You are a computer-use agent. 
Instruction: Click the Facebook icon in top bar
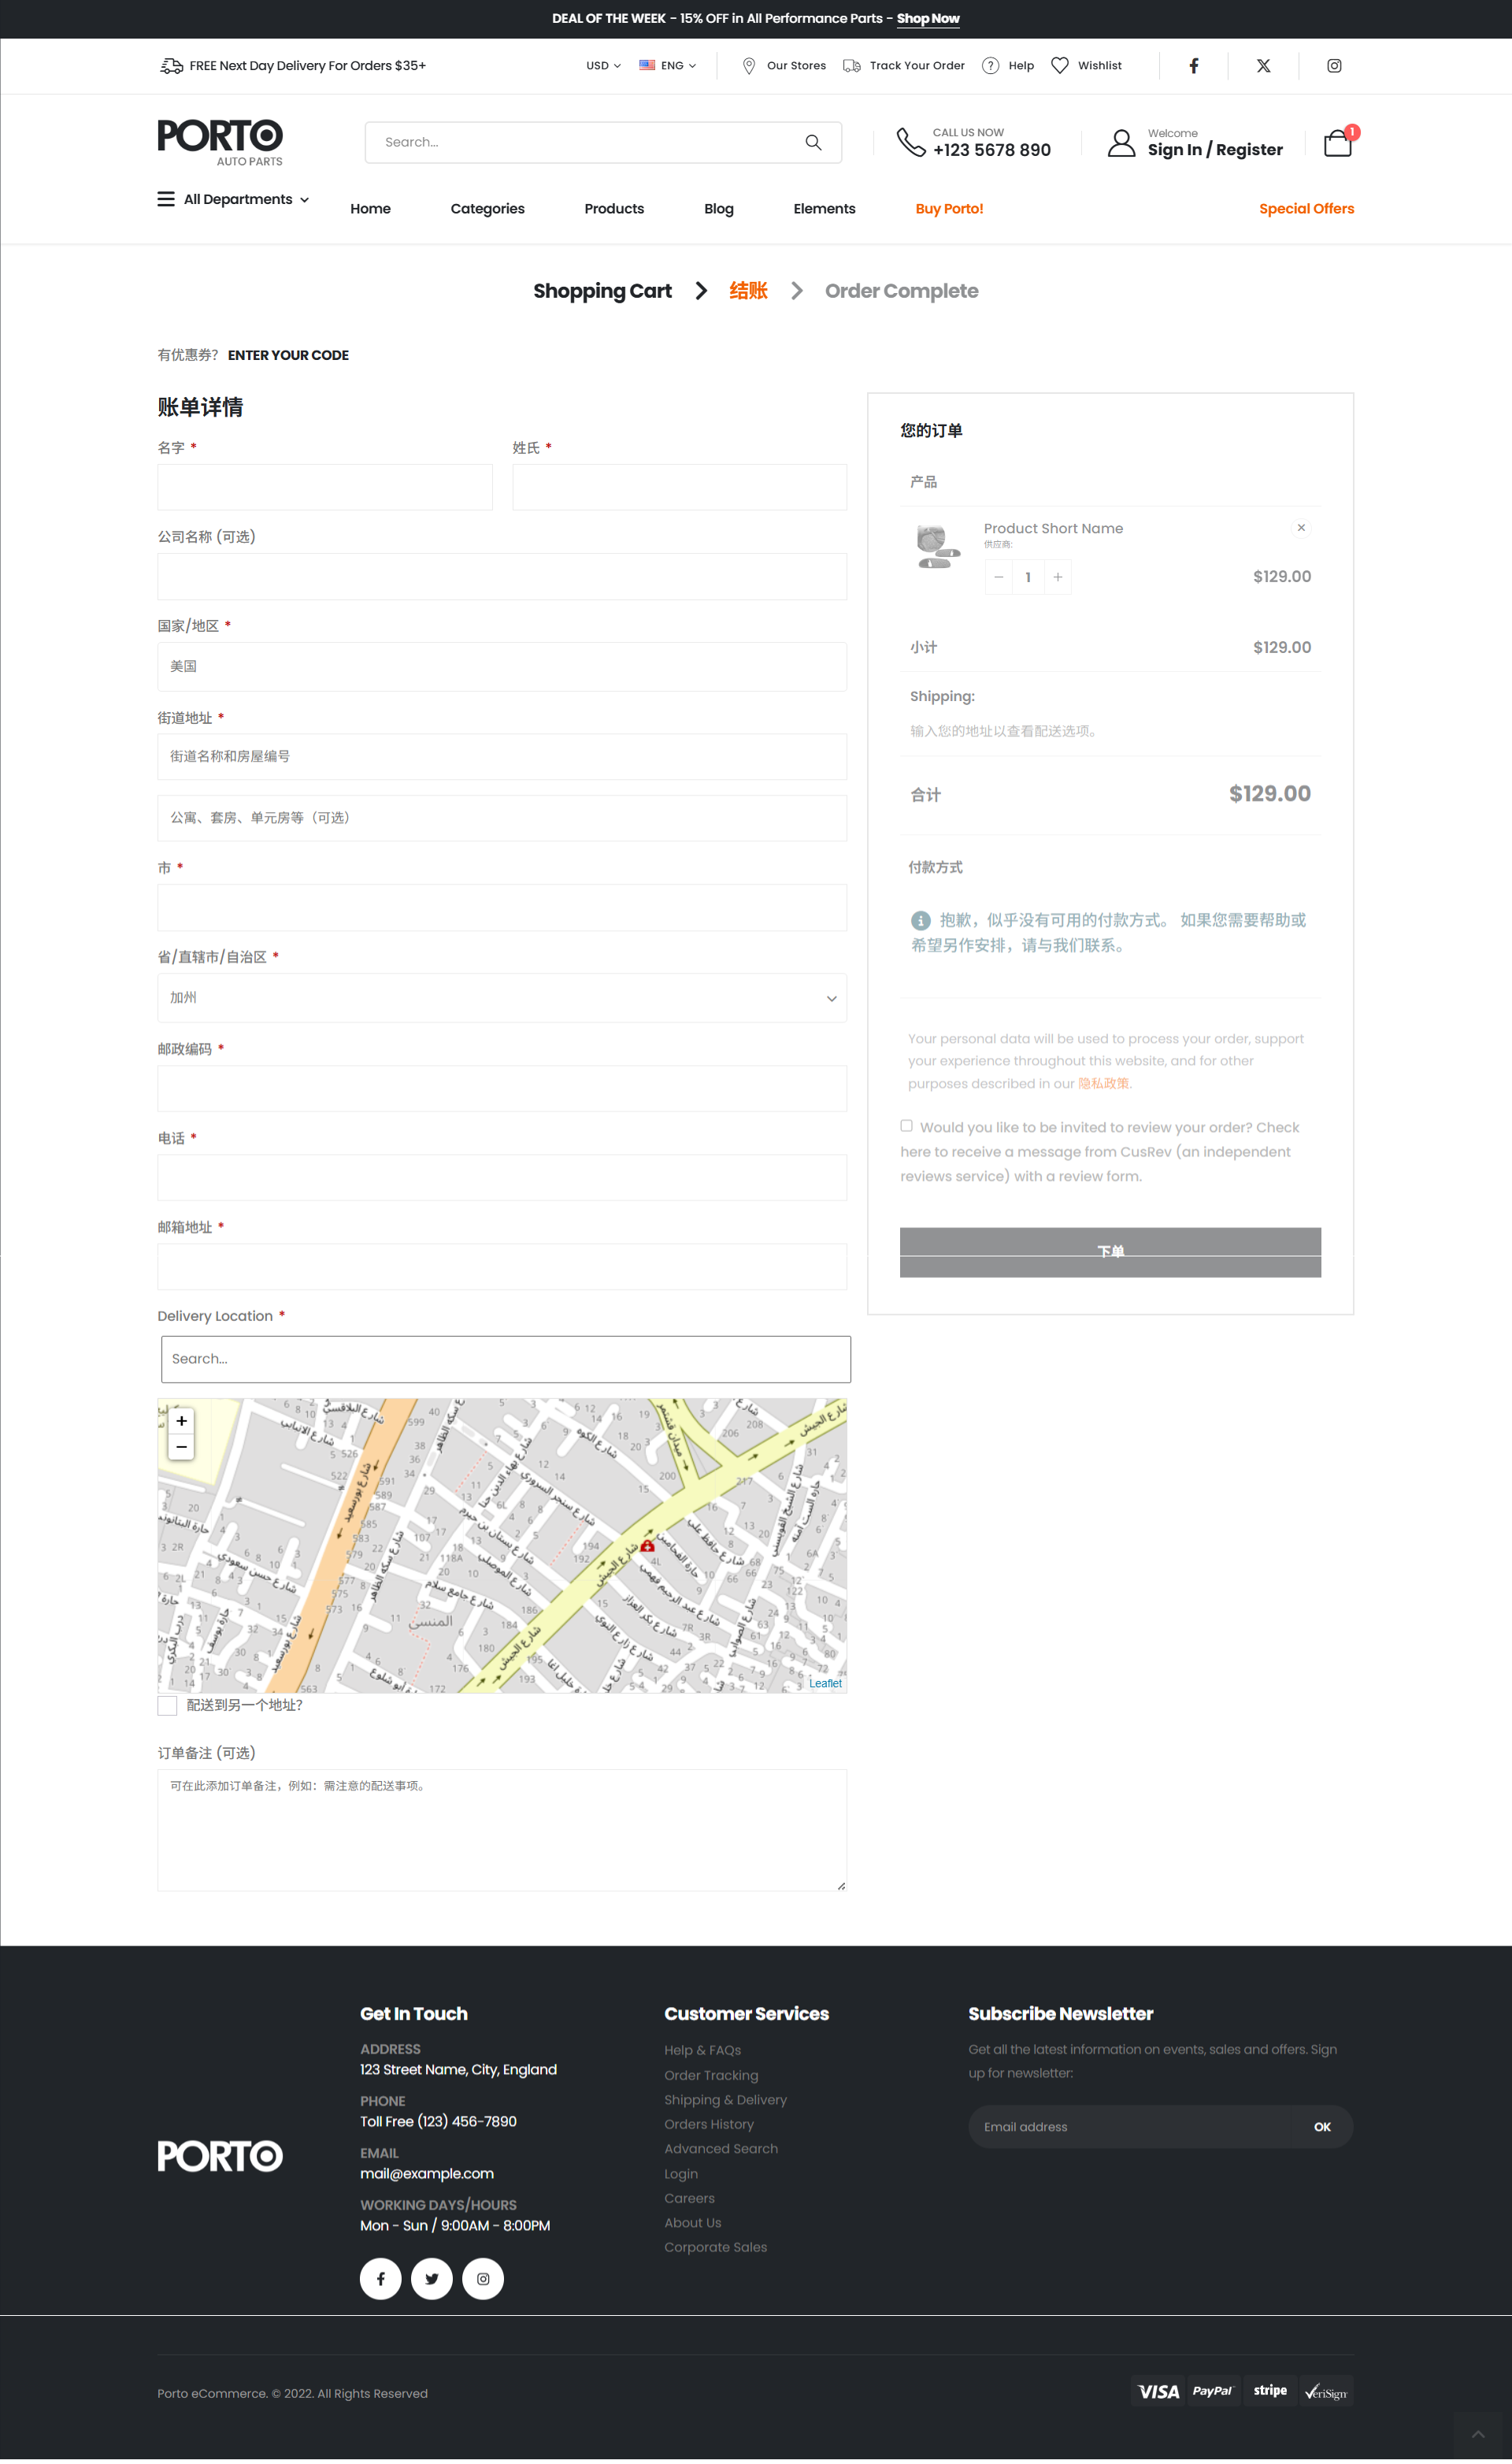[x=1193, y=66]
